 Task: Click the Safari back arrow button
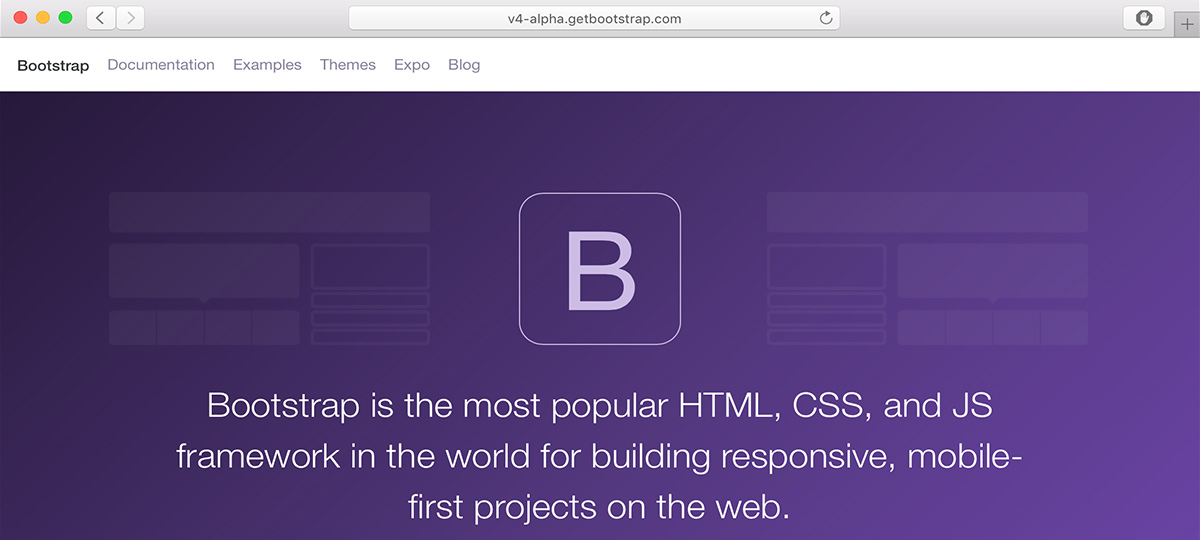[x=100, y=18]
